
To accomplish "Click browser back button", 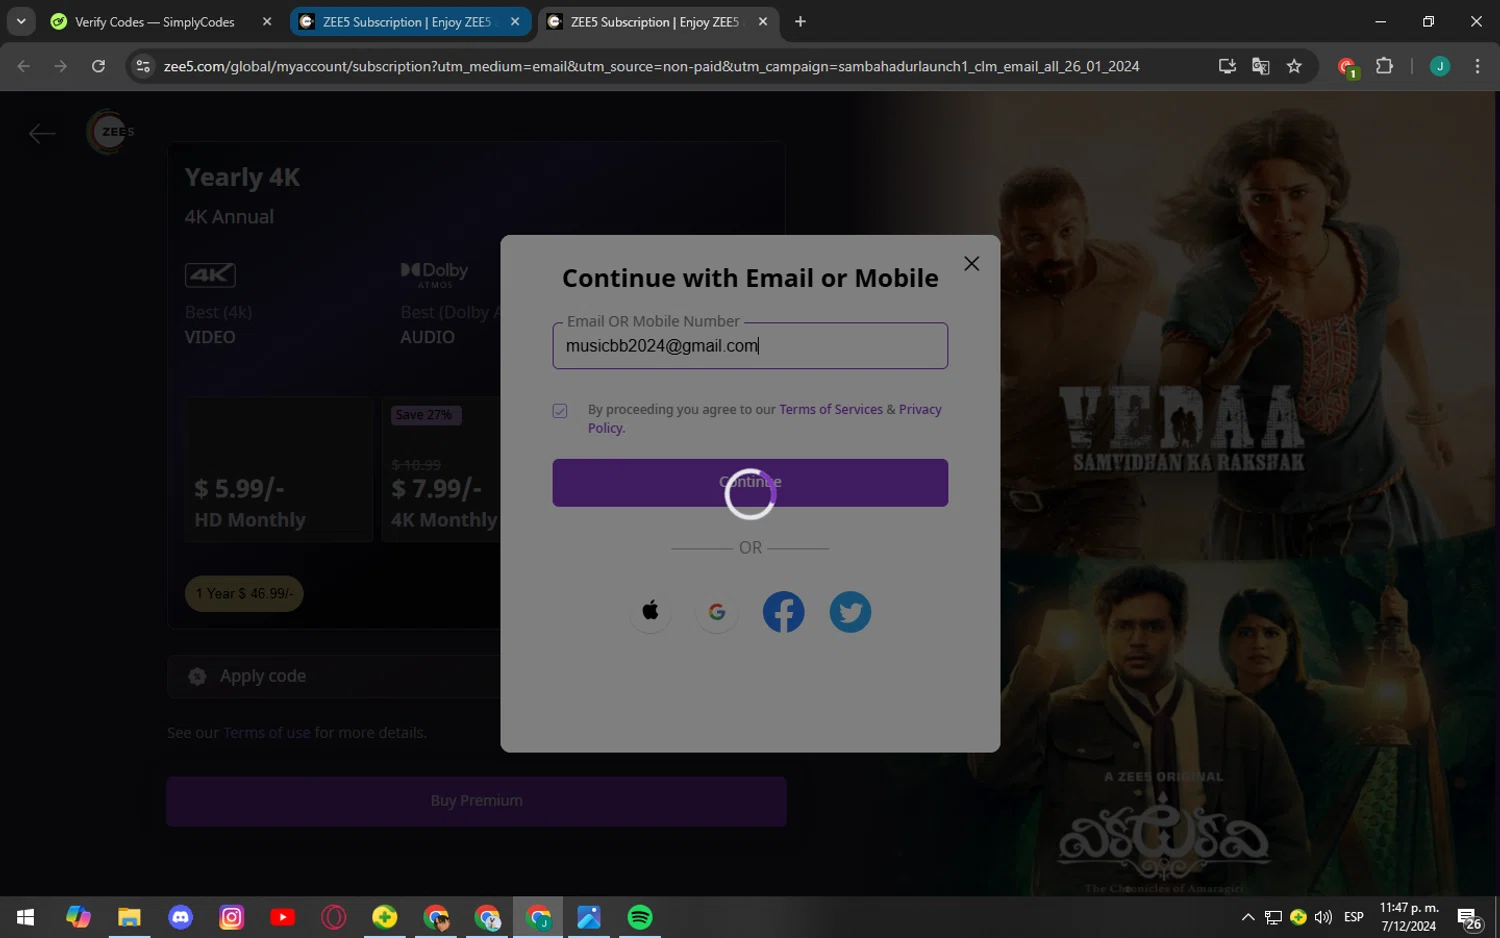I will [24, 66].
